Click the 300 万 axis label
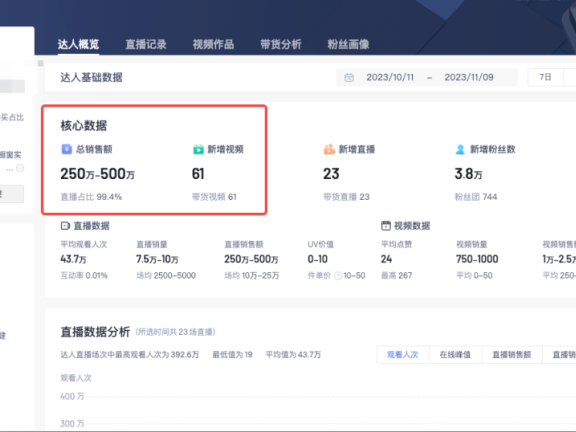Viewport: 576px width, 432px height. tap(72, 424)
